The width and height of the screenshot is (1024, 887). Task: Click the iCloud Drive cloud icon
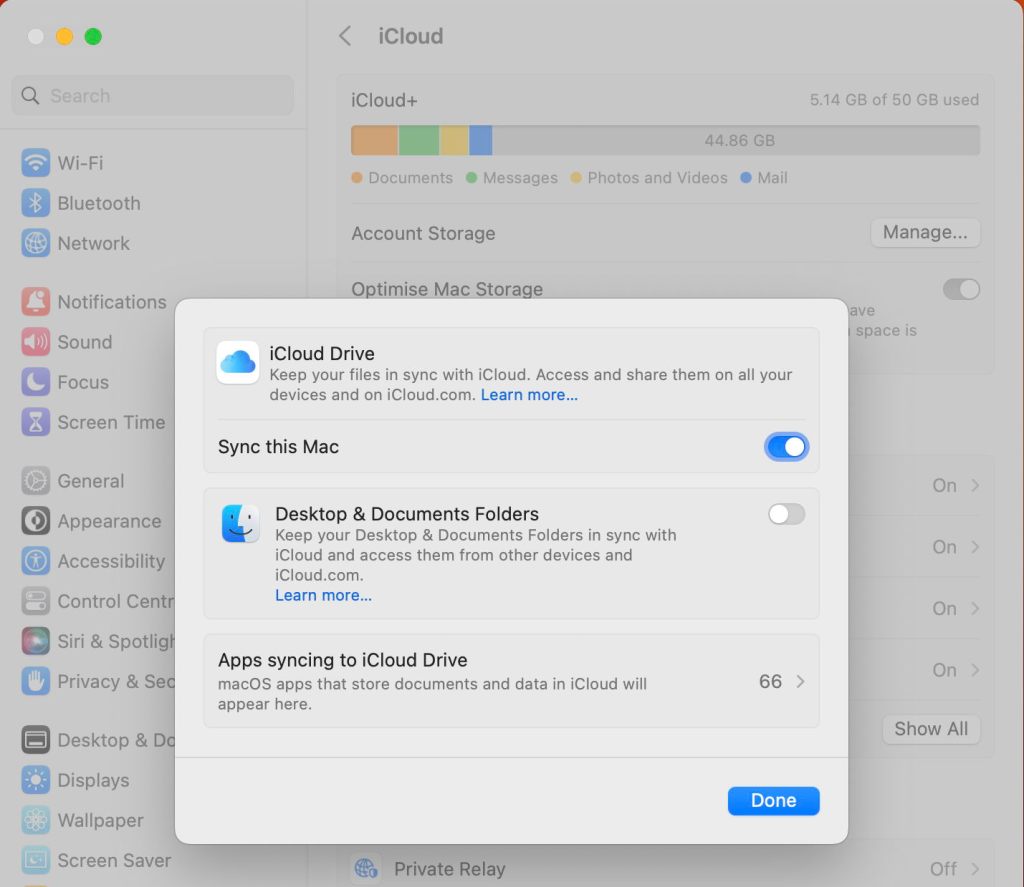pos(238,363)
